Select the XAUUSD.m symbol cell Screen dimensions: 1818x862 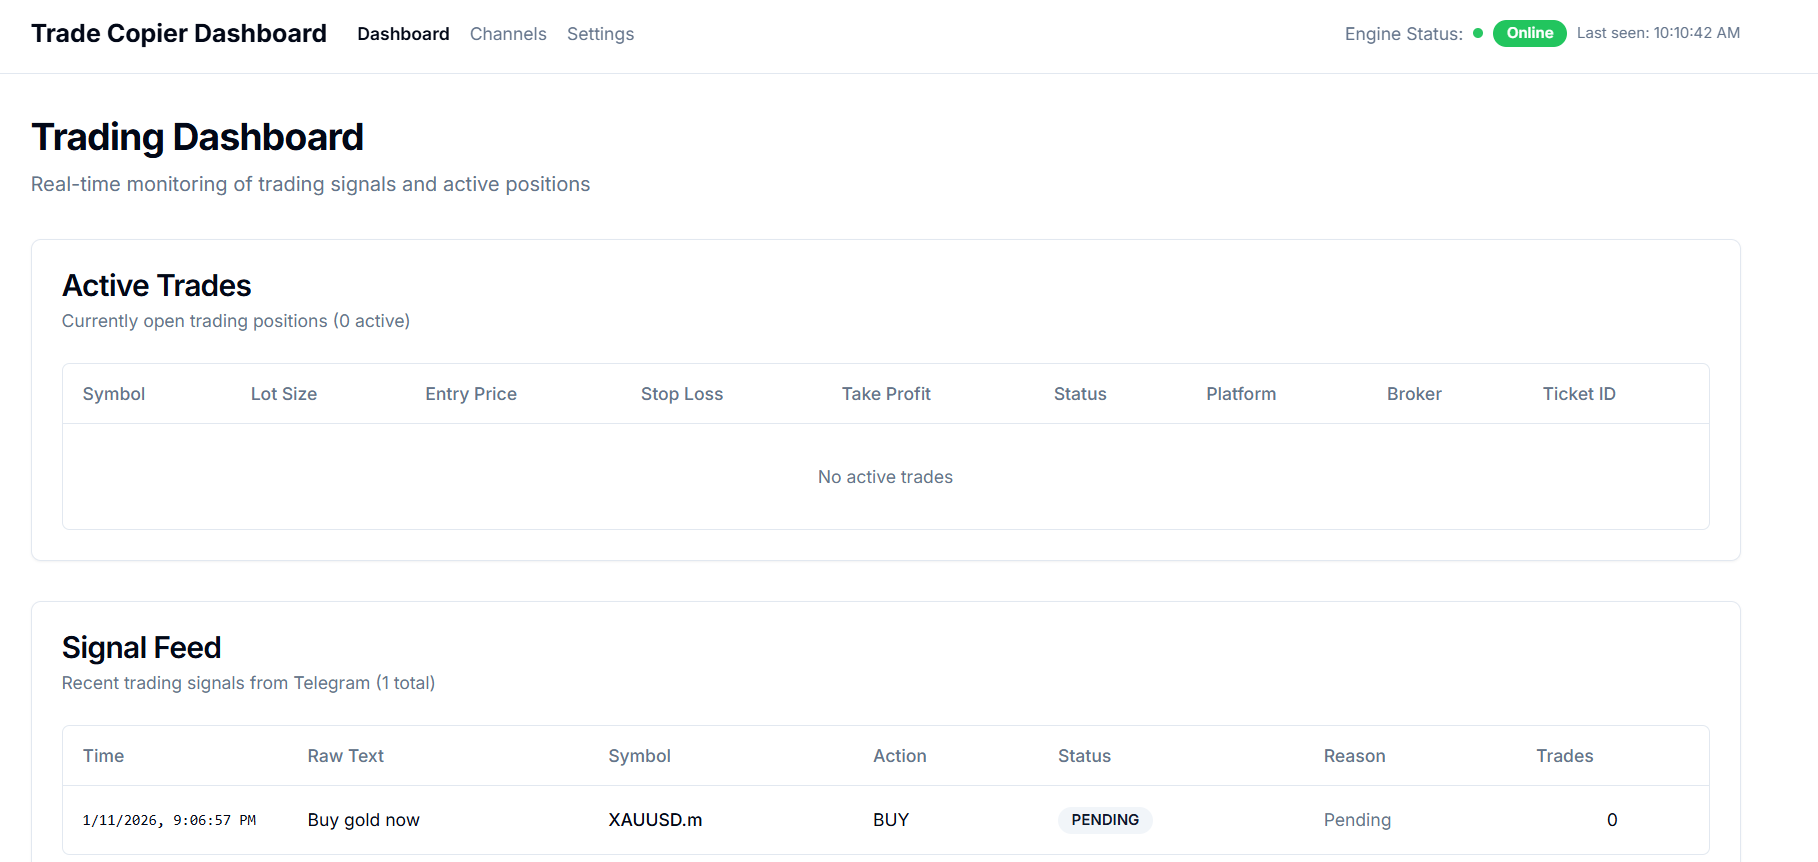click(655, 820)
